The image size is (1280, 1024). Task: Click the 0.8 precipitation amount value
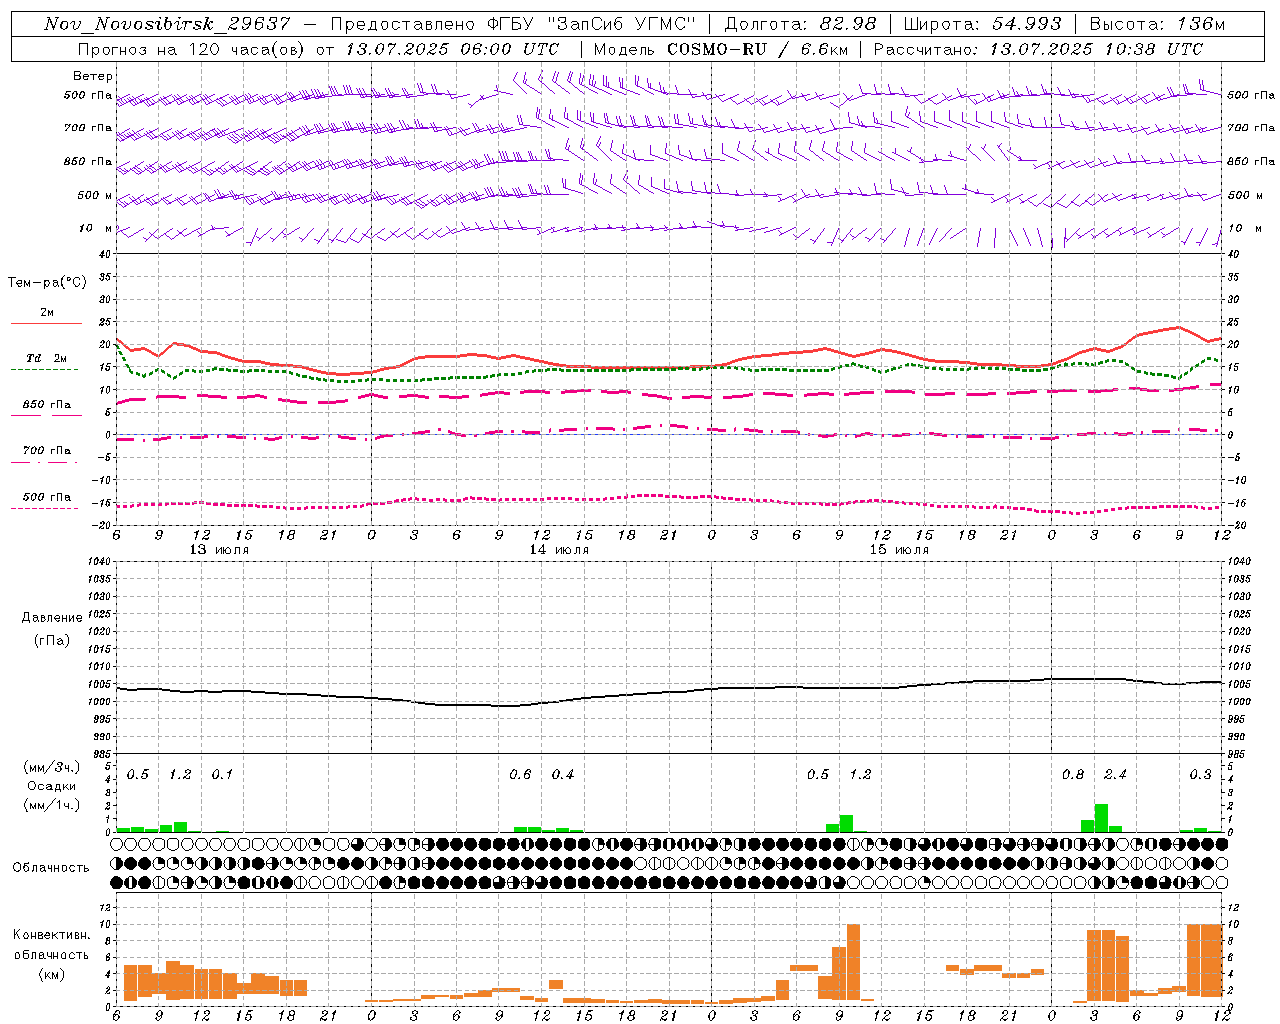point(1073,775)
